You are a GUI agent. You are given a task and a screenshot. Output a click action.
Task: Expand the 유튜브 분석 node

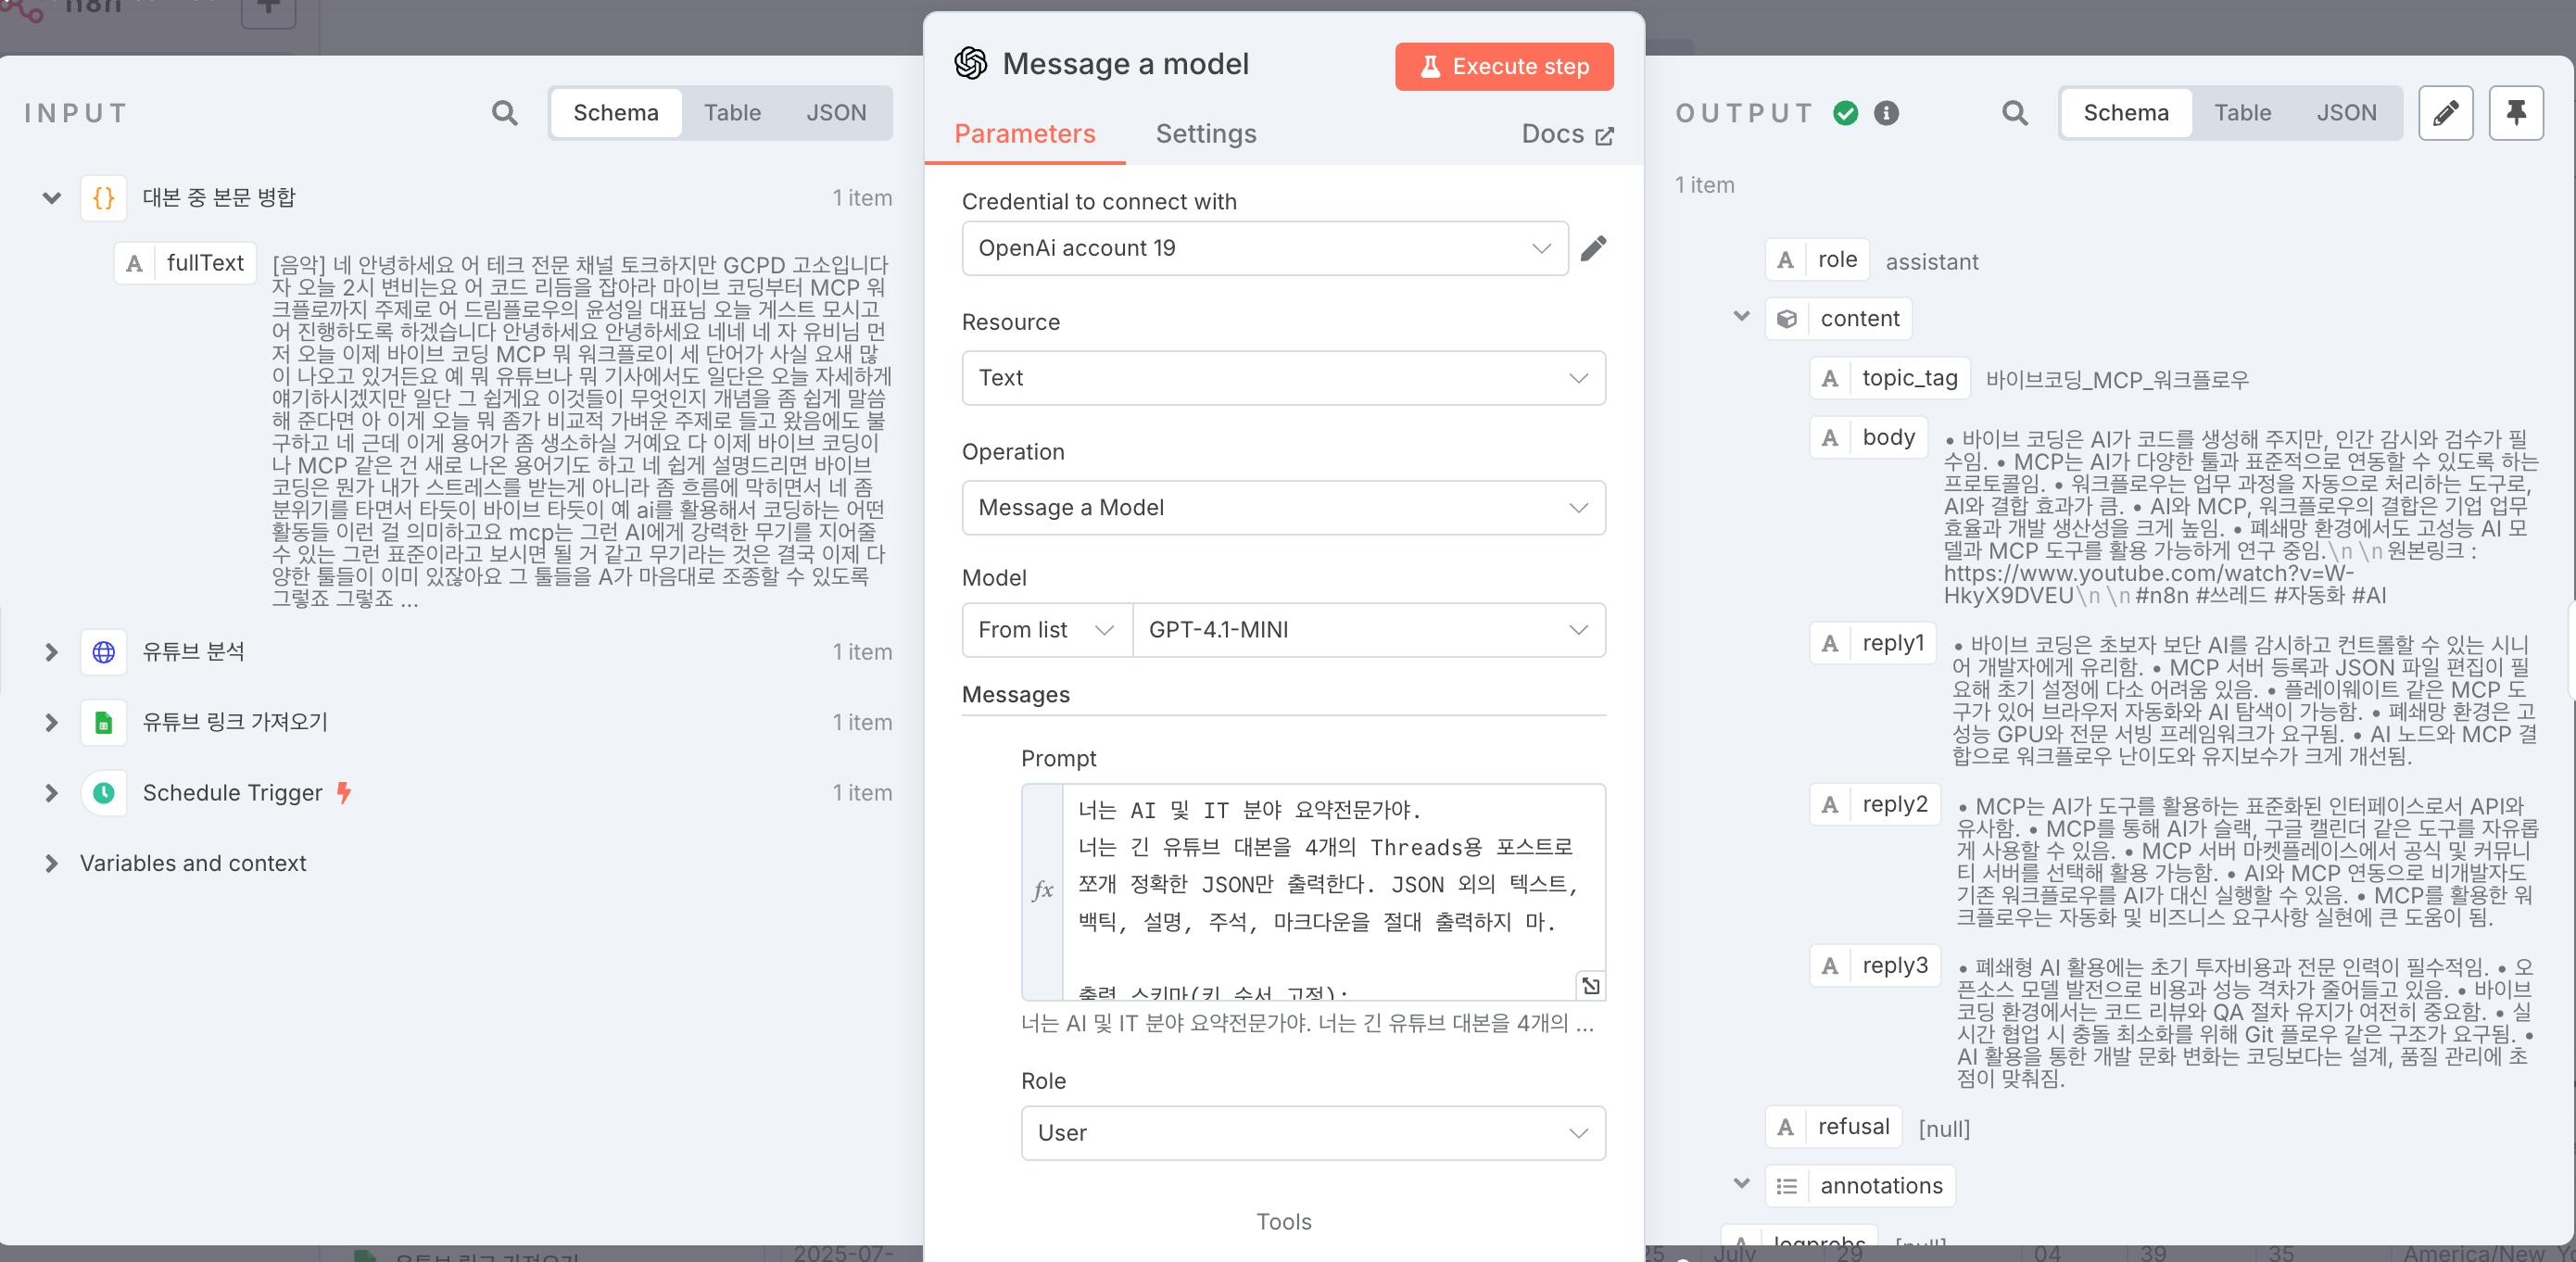pos(51,652)
